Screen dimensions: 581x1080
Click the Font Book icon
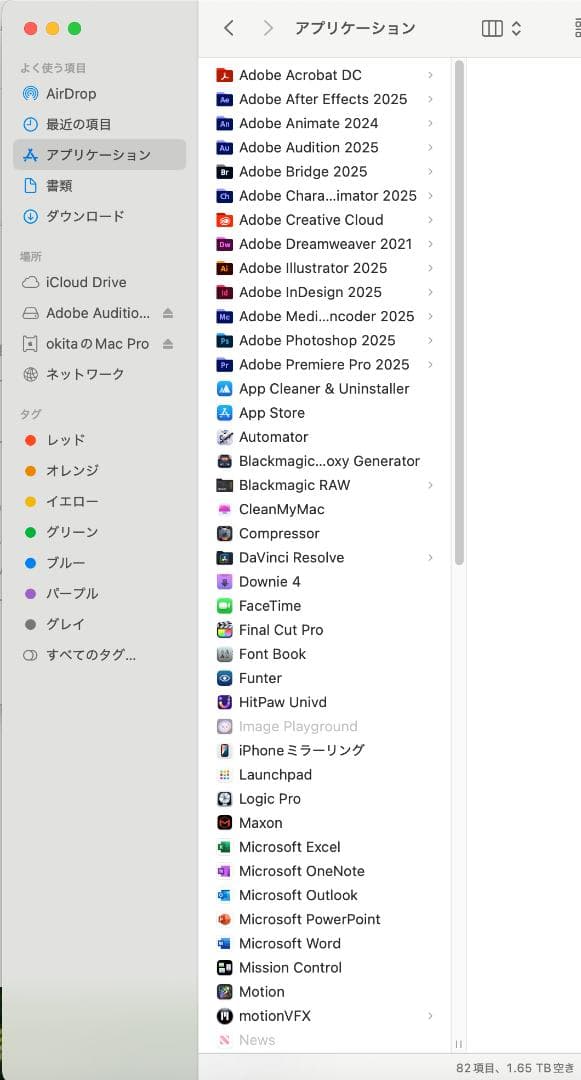pos(224,654)
